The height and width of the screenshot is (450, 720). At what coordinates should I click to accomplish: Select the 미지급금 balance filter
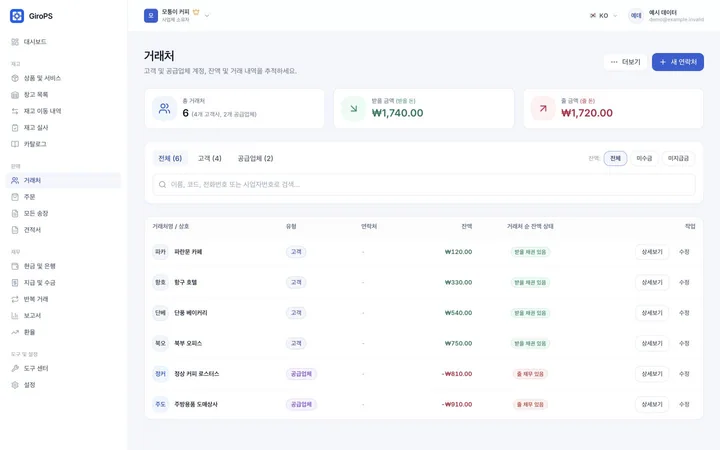pyautogui.click(x=678, y=158)
